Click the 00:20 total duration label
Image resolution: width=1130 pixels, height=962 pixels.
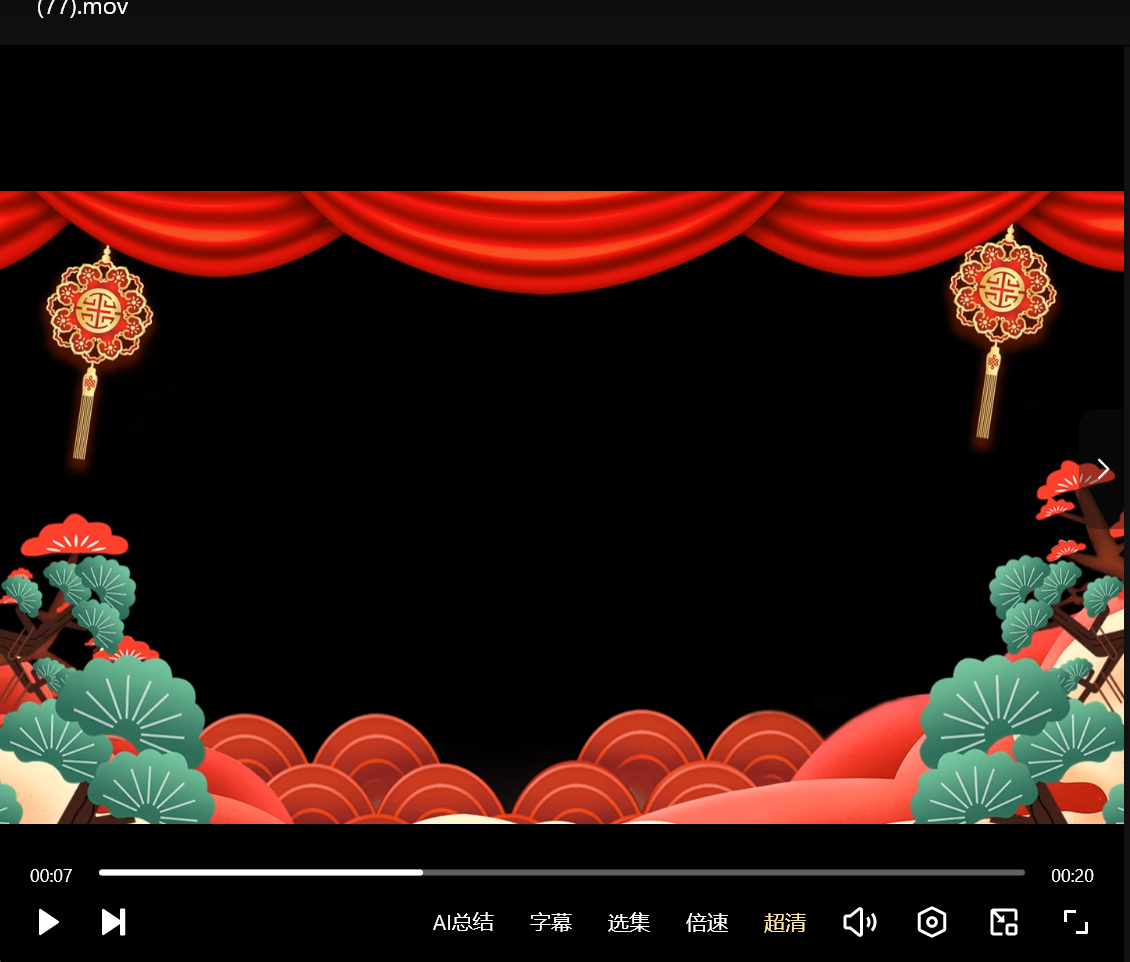click(1072, 876)
